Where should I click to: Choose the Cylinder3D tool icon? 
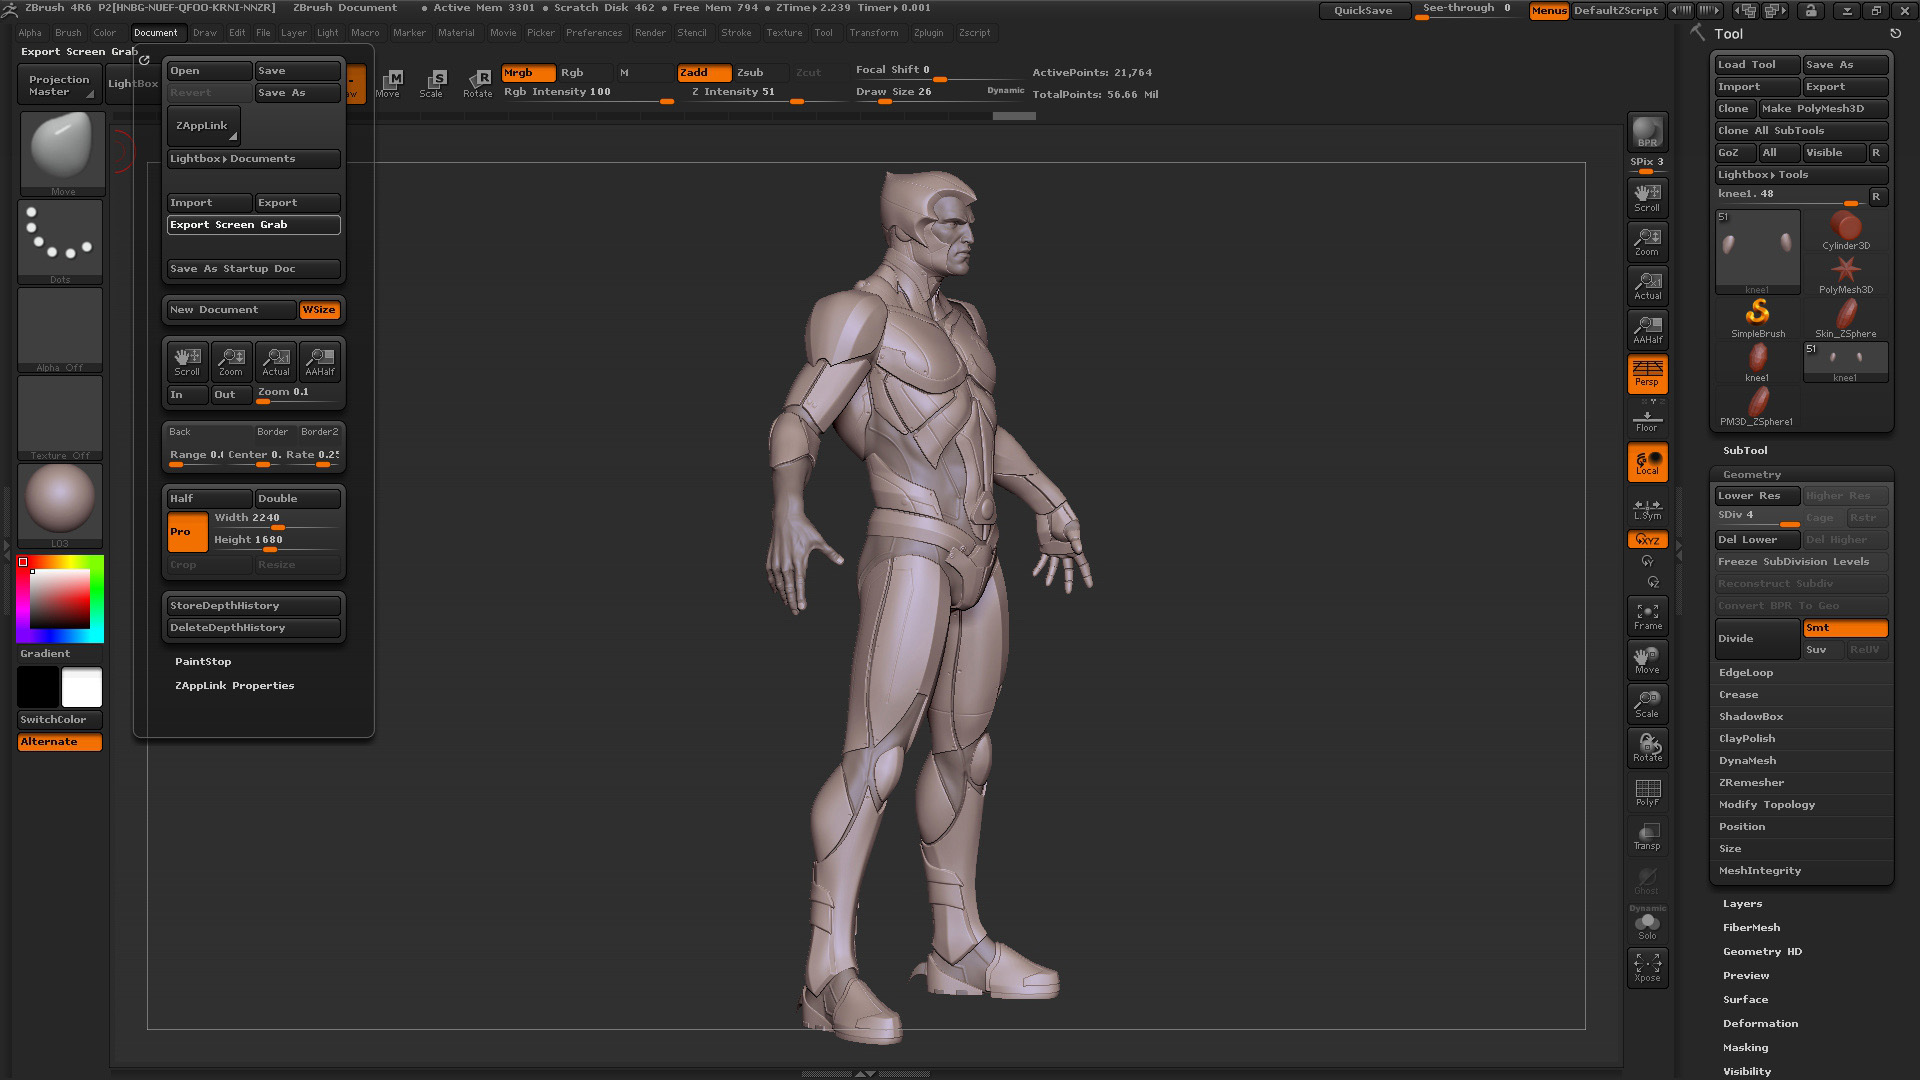(1845, 230)
